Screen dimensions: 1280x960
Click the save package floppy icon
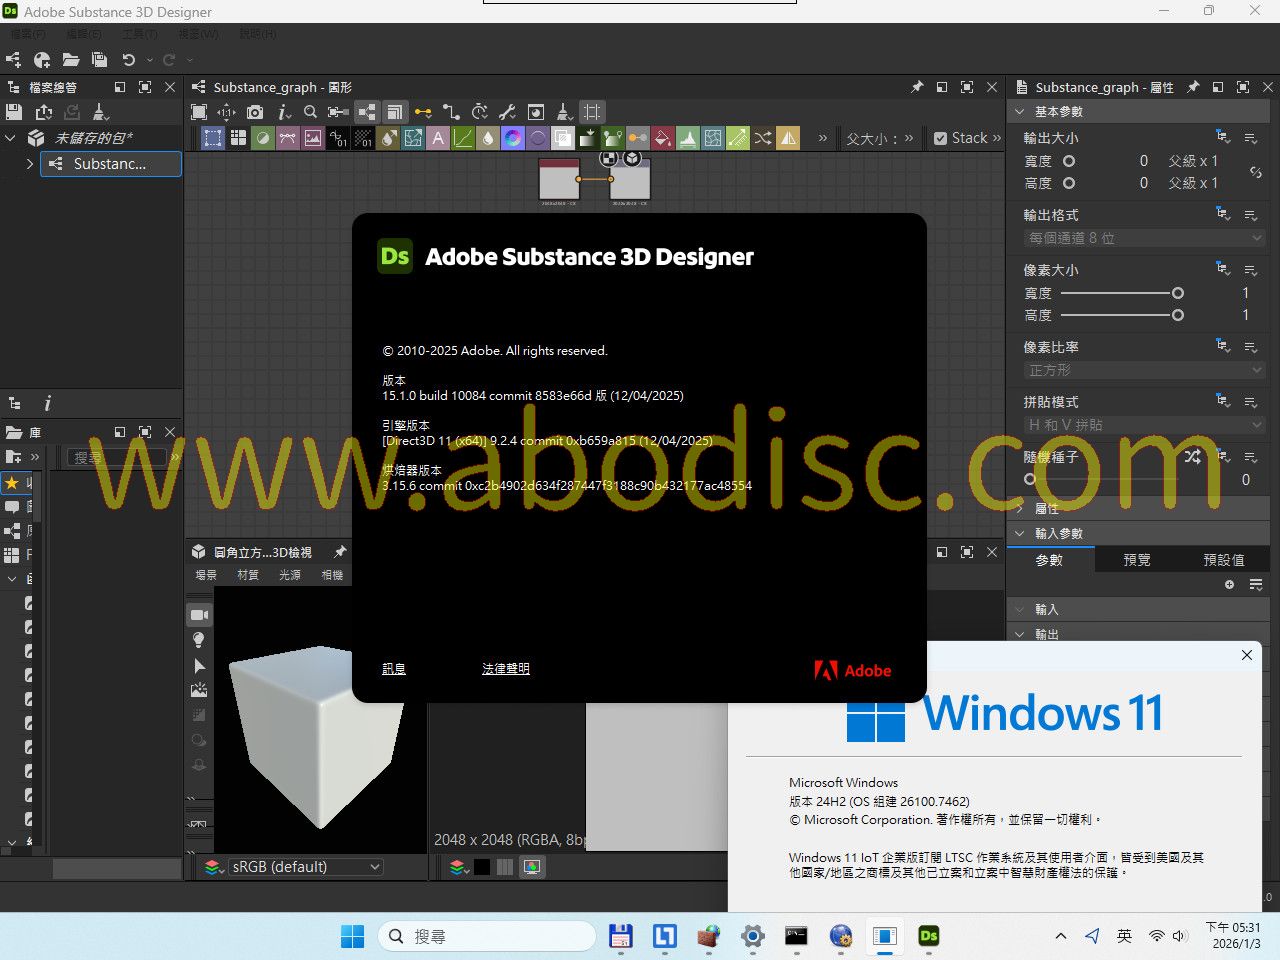pyautogui.click(x=14, y=112)
